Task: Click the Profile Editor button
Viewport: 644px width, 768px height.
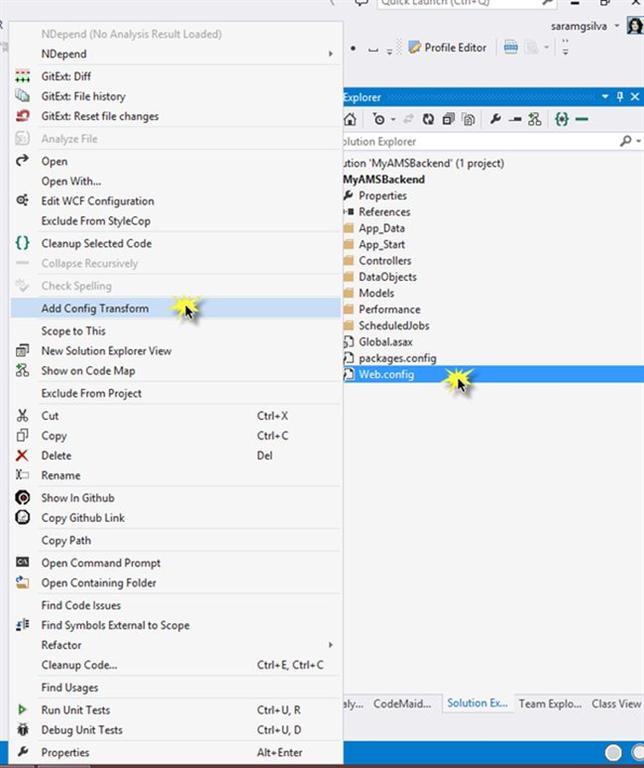Action: [448, 48]
